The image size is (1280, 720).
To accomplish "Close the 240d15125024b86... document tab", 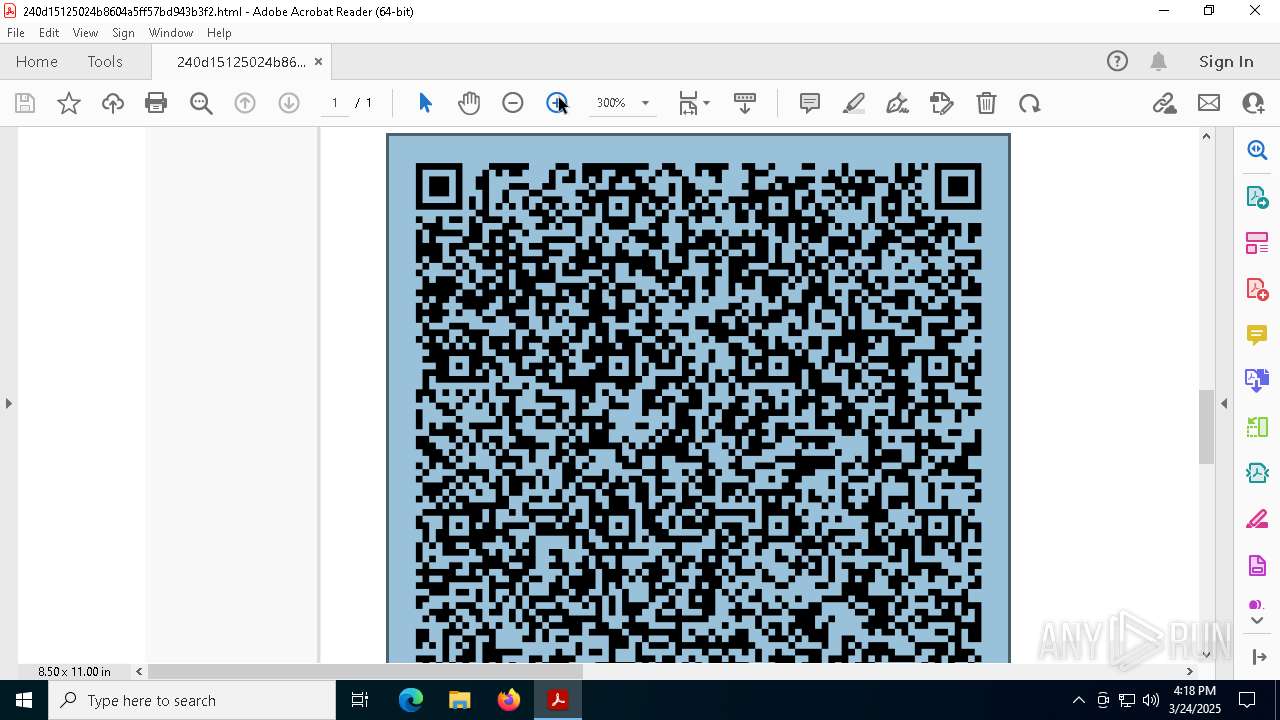I will 318,62.
